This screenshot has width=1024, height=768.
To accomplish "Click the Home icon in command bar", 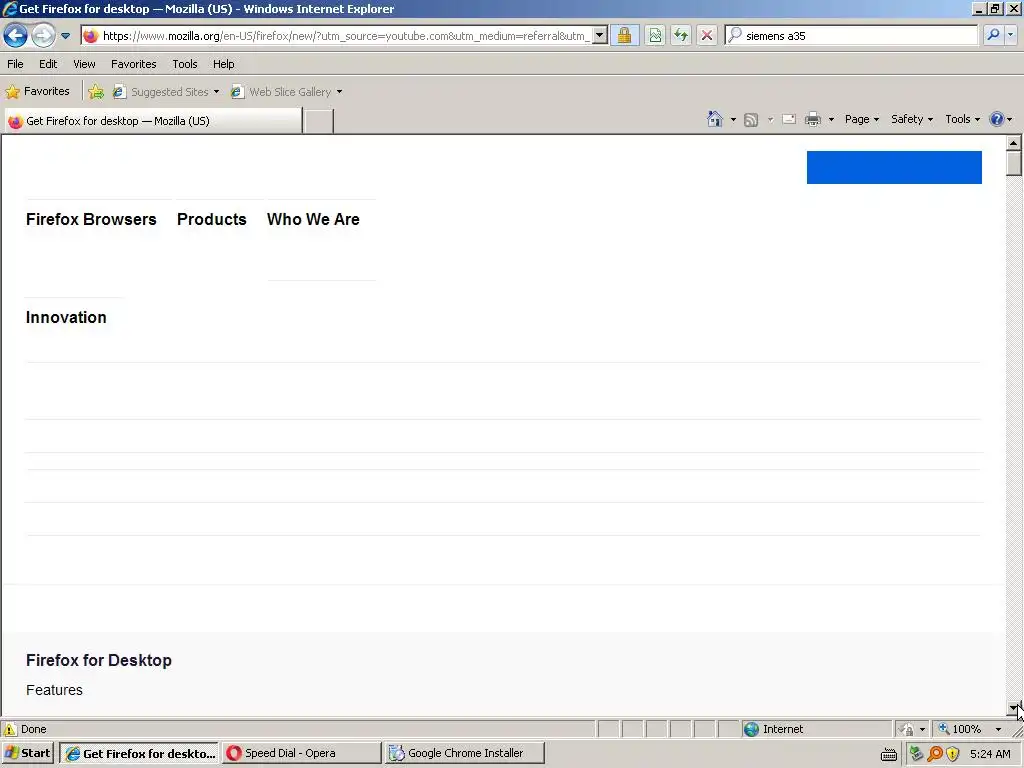I will [x=714, y=119].
